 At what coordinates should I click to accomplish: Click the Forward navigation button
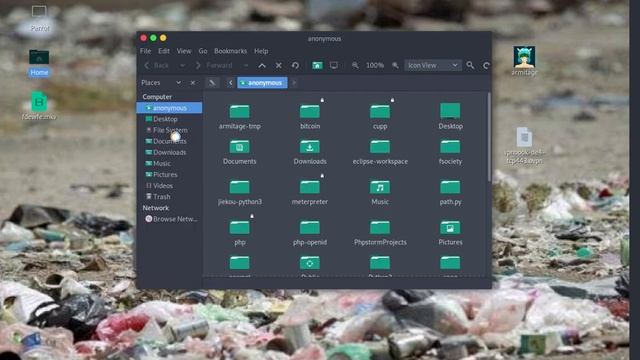pos(214,65)
